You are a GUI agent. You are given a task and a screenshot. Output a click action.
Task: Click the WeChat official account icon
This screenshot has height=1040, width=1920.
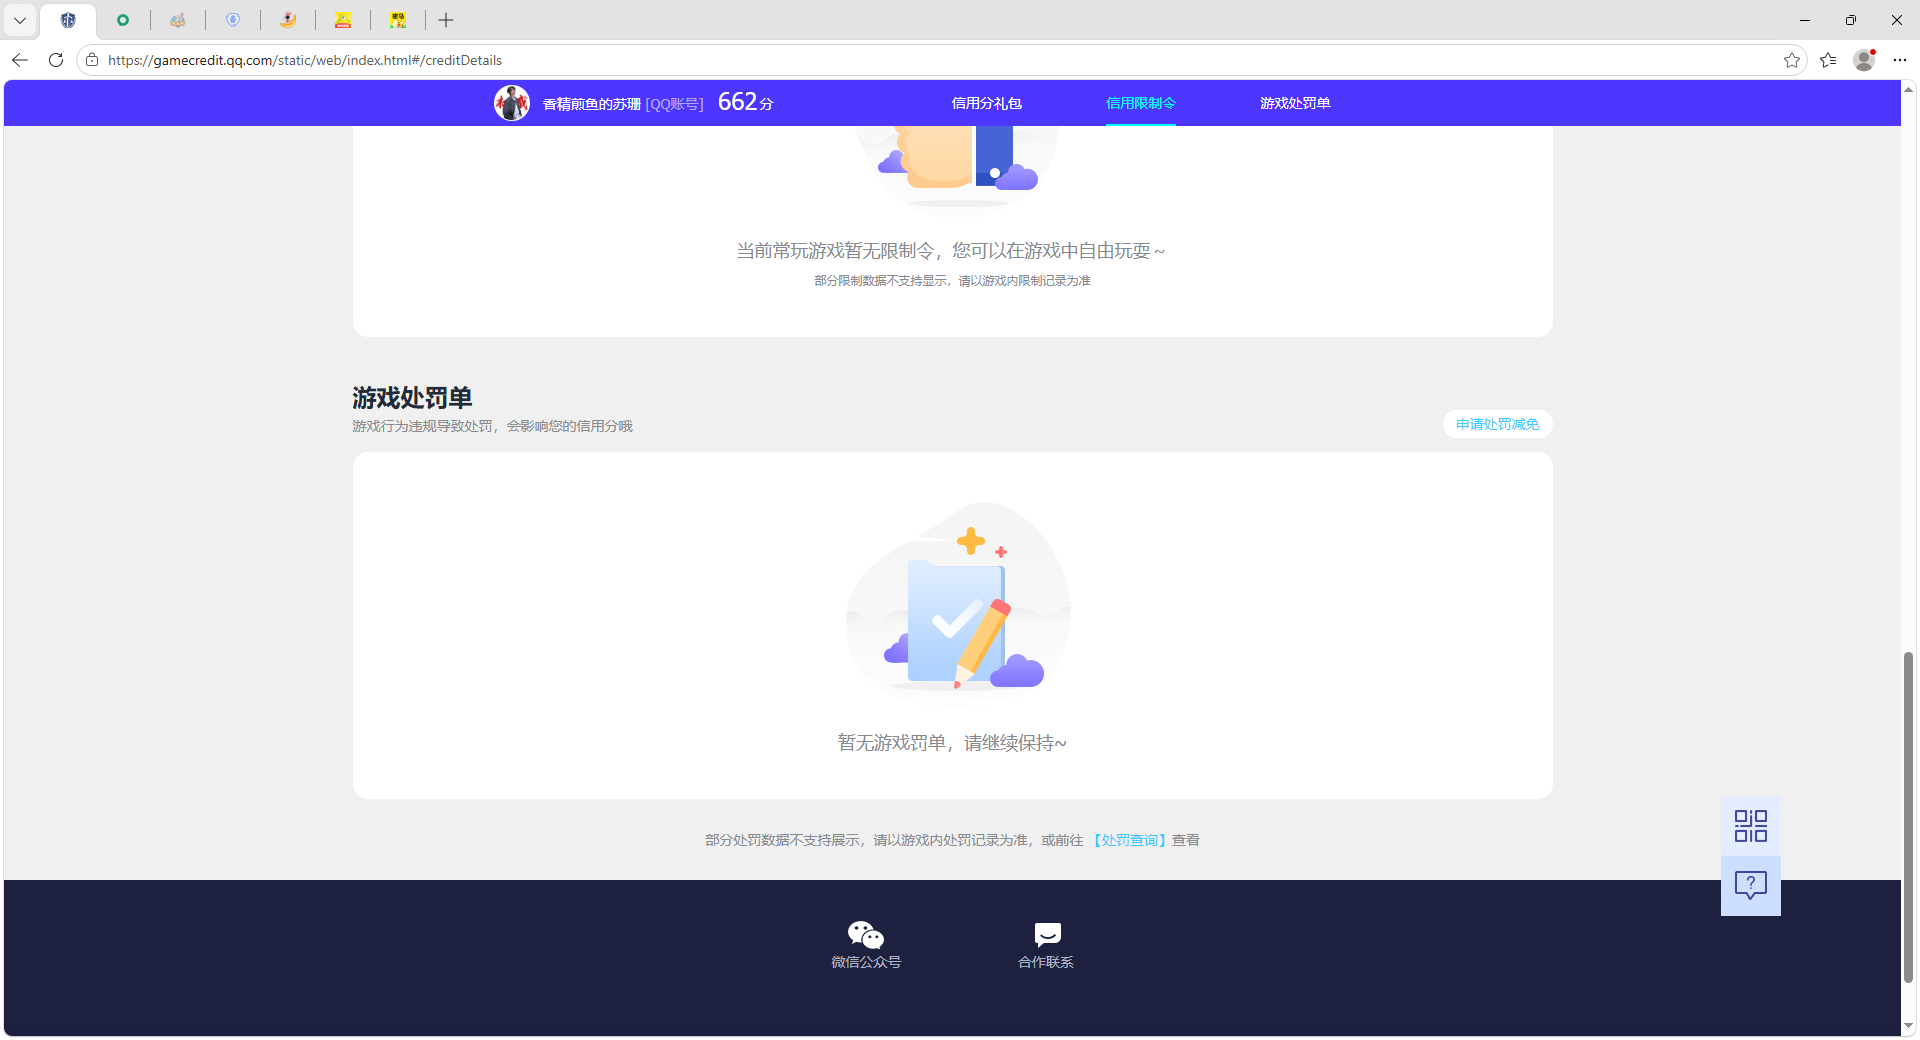pyautogui.click(x=866, y=935)
